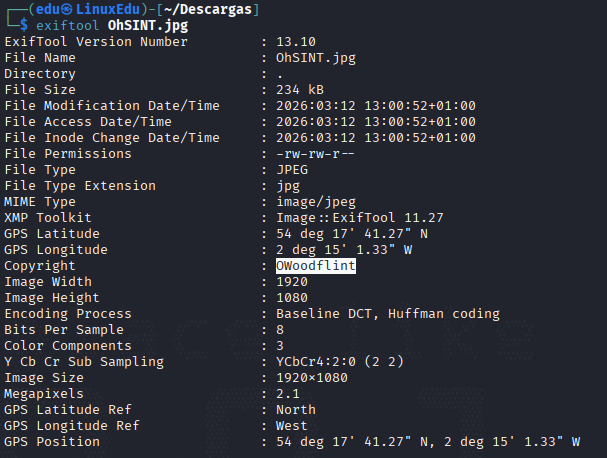This screenshot has height=458, width=607.
Task: Click the ~/Descargas directory in the prompt
Action: [x=207, y=9]
